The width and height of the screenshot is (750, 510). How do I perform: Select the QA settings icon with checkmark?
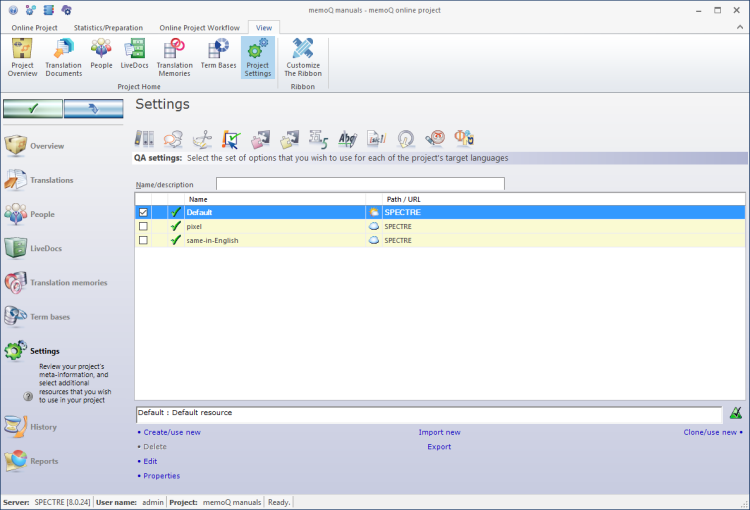pyautogui.click(x=231, y=139)
